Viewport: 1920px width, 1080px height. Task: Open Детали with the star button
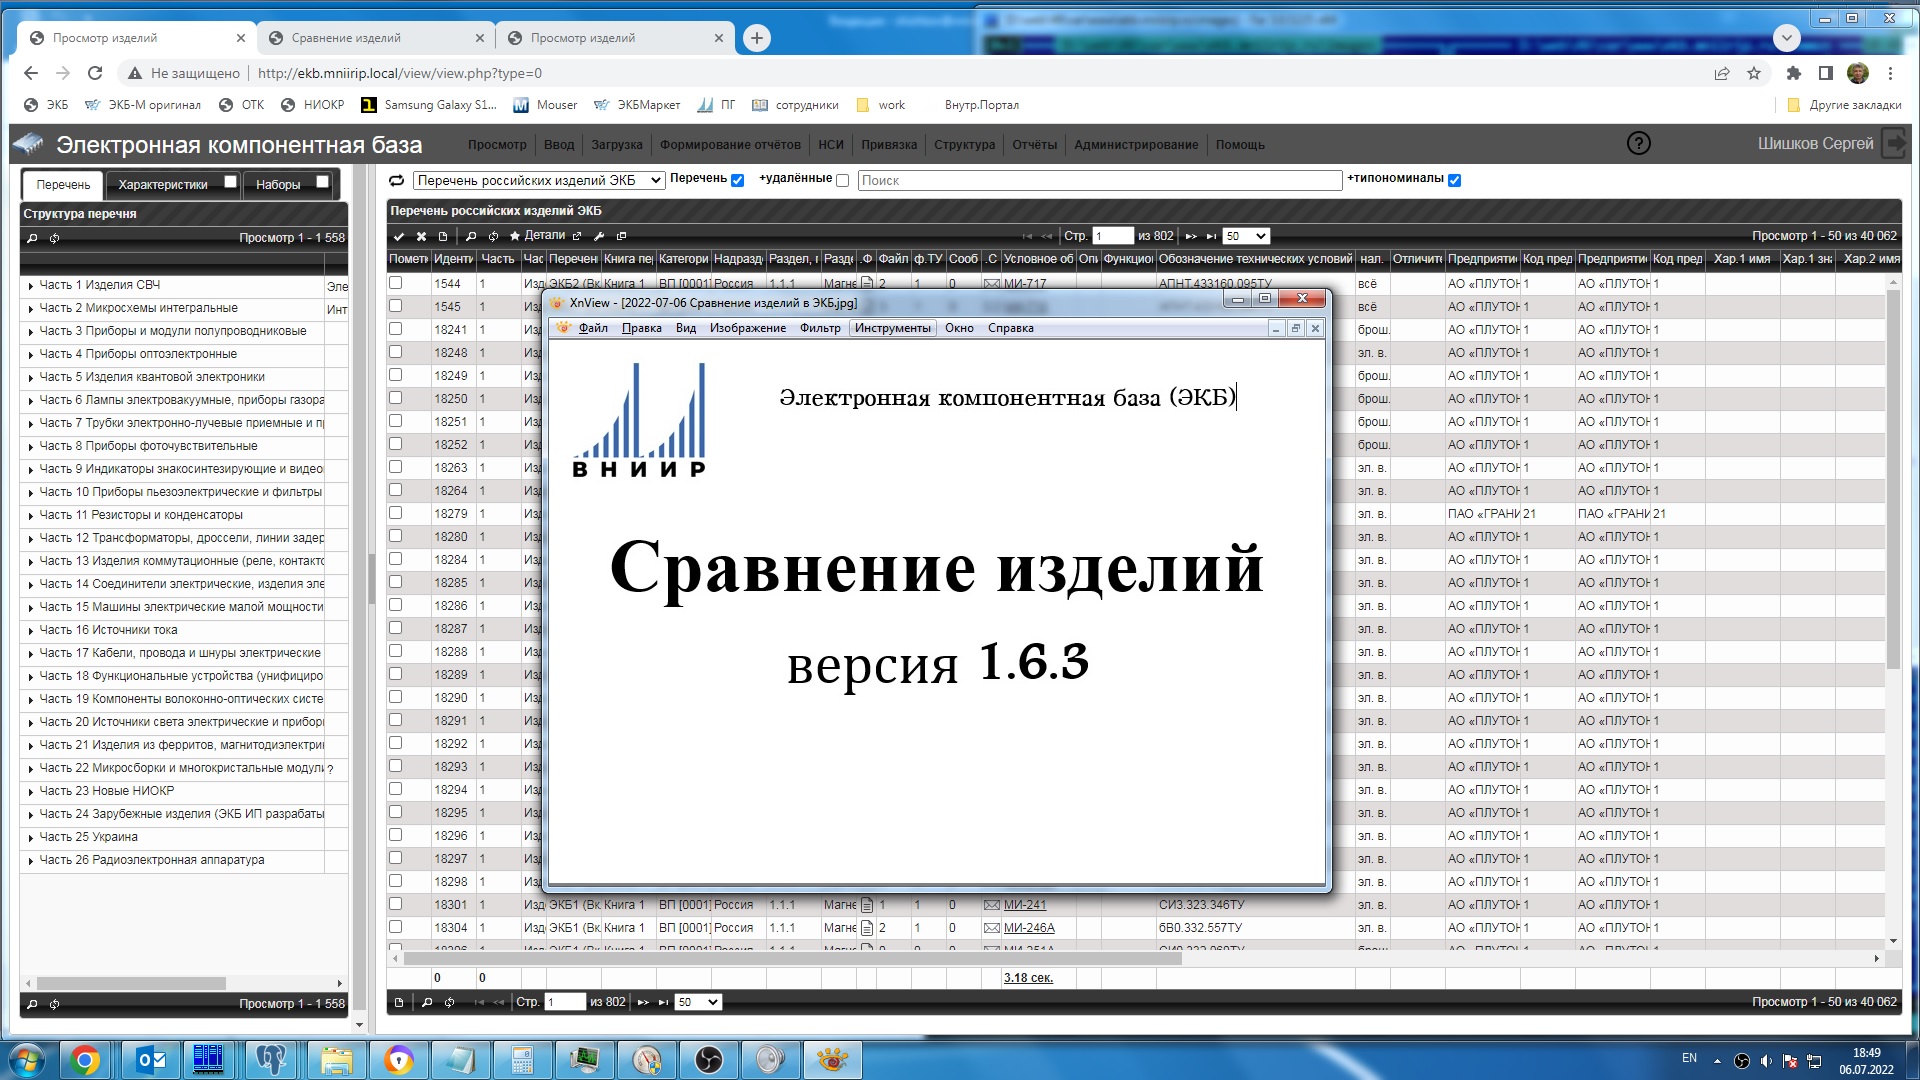click(537, 236)
